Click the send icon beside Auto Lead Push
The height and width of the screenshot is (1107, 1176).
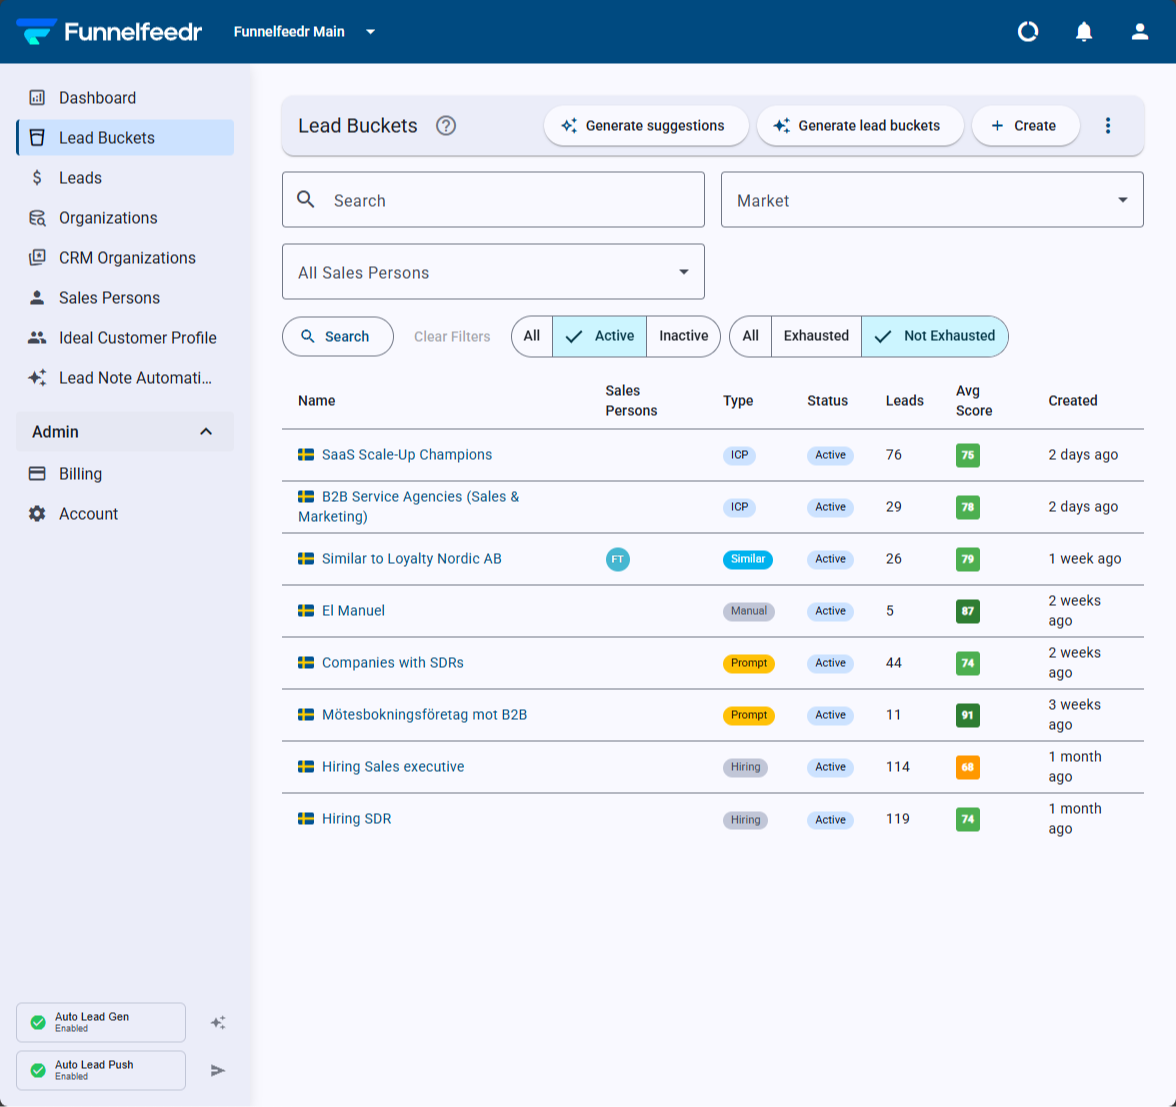218,1070
